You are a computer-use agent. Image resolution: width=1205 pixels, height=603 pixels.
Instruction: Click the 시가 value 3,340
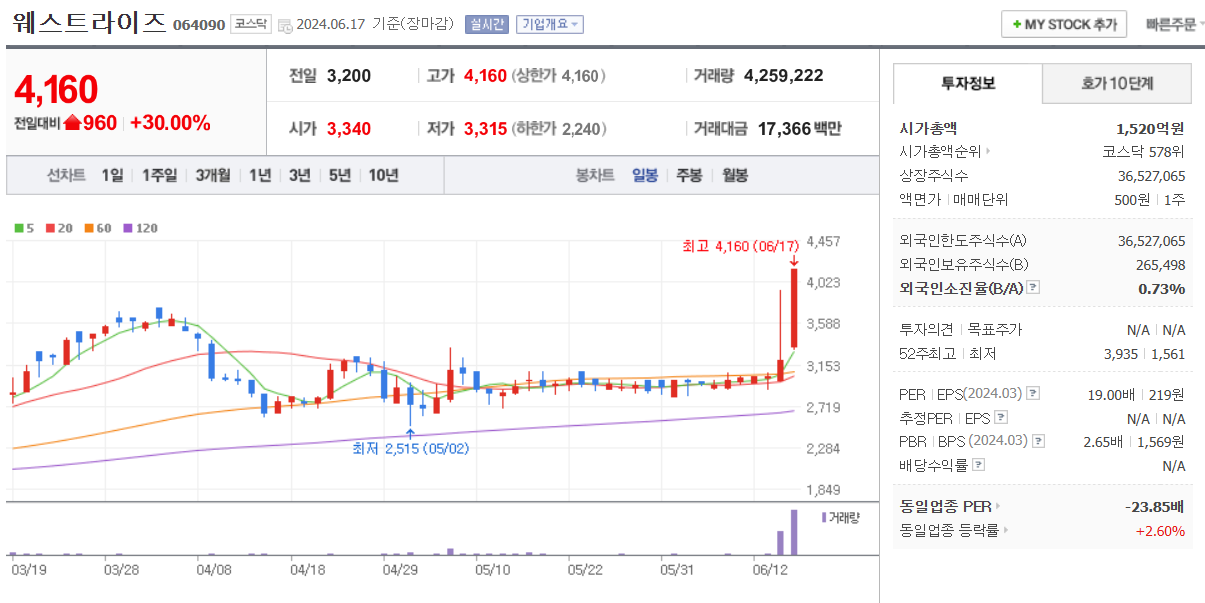coord(349,128)
